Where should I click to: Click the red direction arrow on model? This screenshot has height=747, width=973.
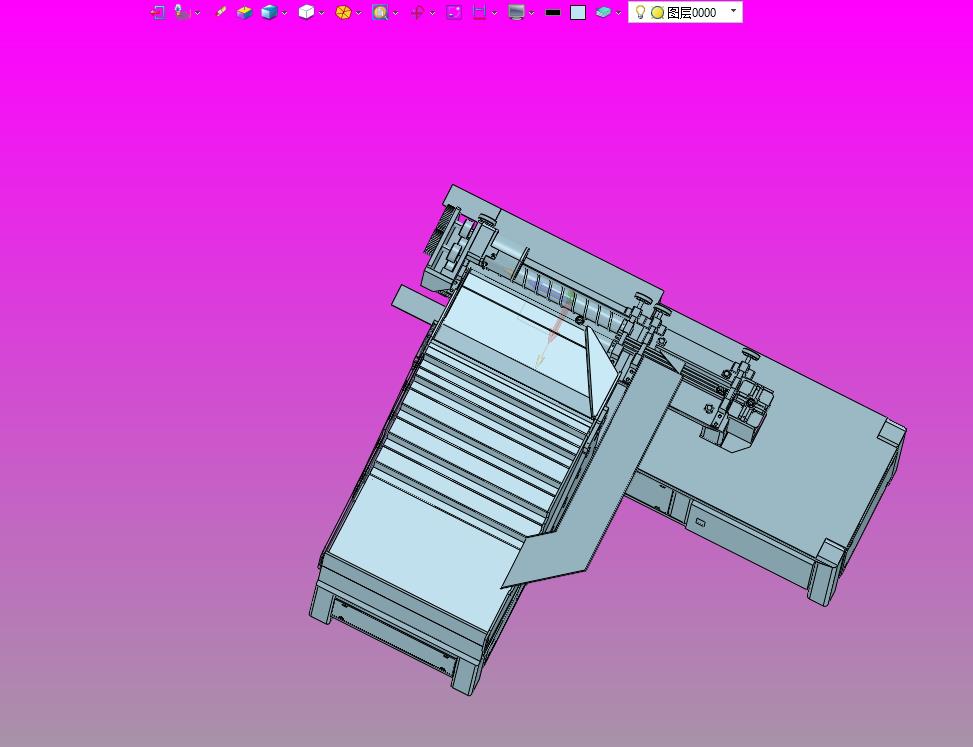pyautogui.click(x=558, y=323)
